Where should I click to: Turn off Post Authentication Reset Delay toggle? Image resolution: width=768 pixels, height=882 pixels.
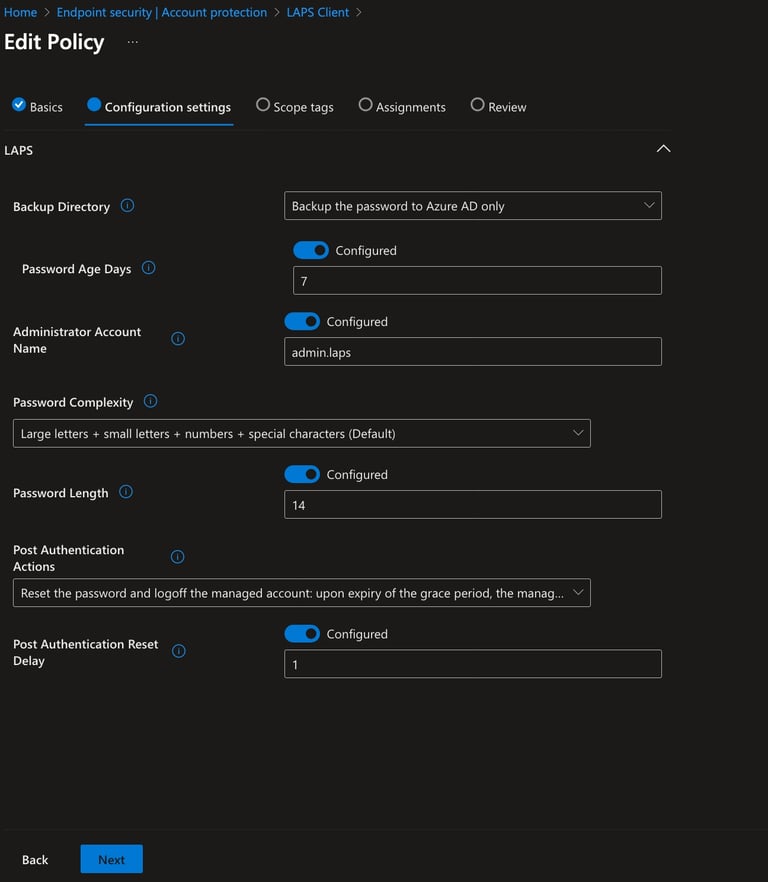click(x=302, y=634)
